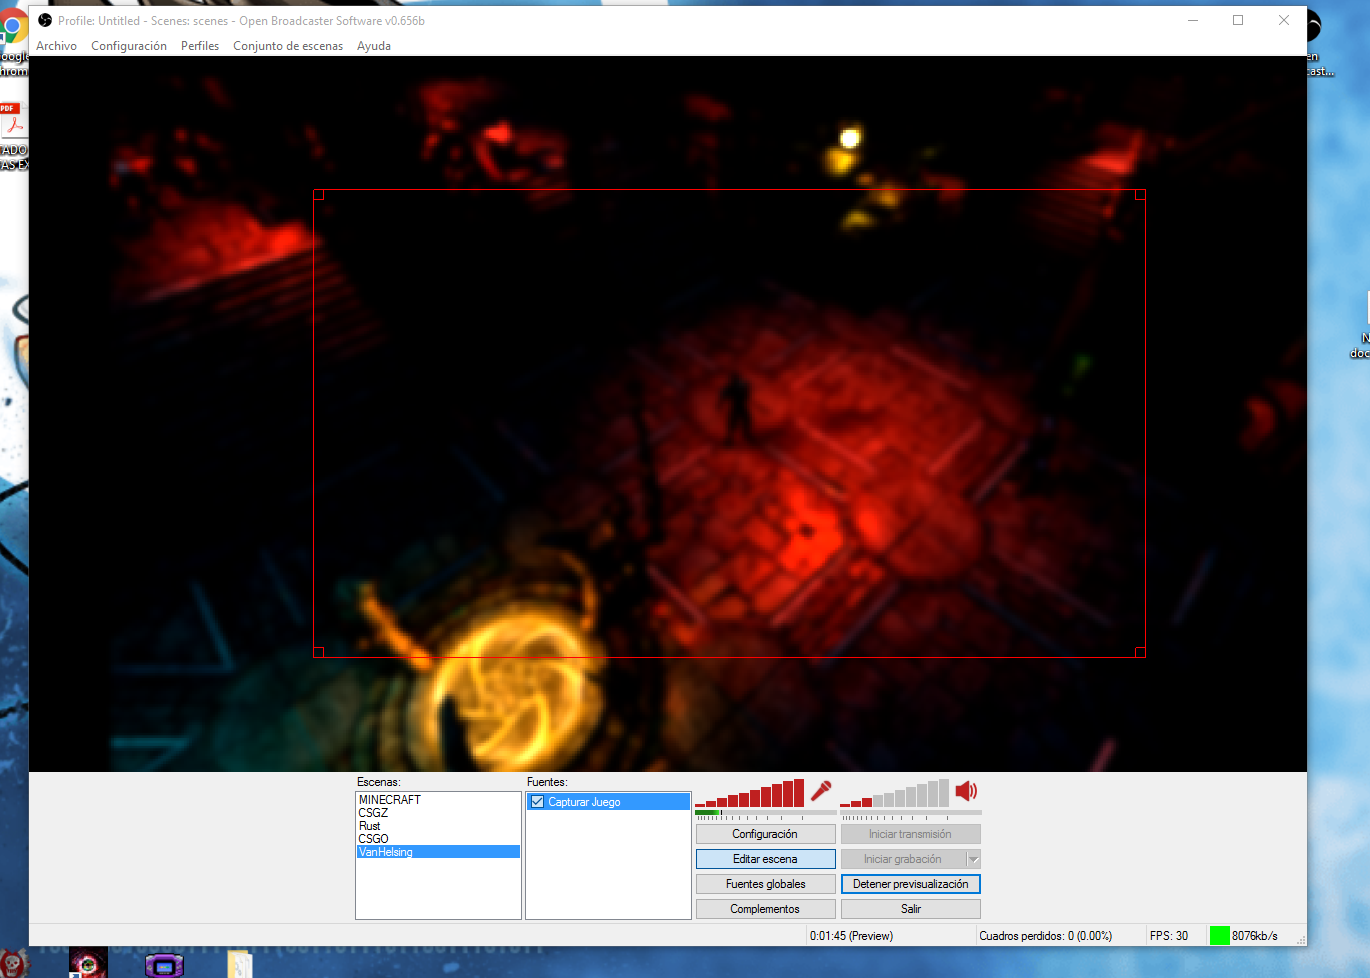Click the bottom-right handle of the source box
This screenshot has width=1370, height=978.
1140,652
